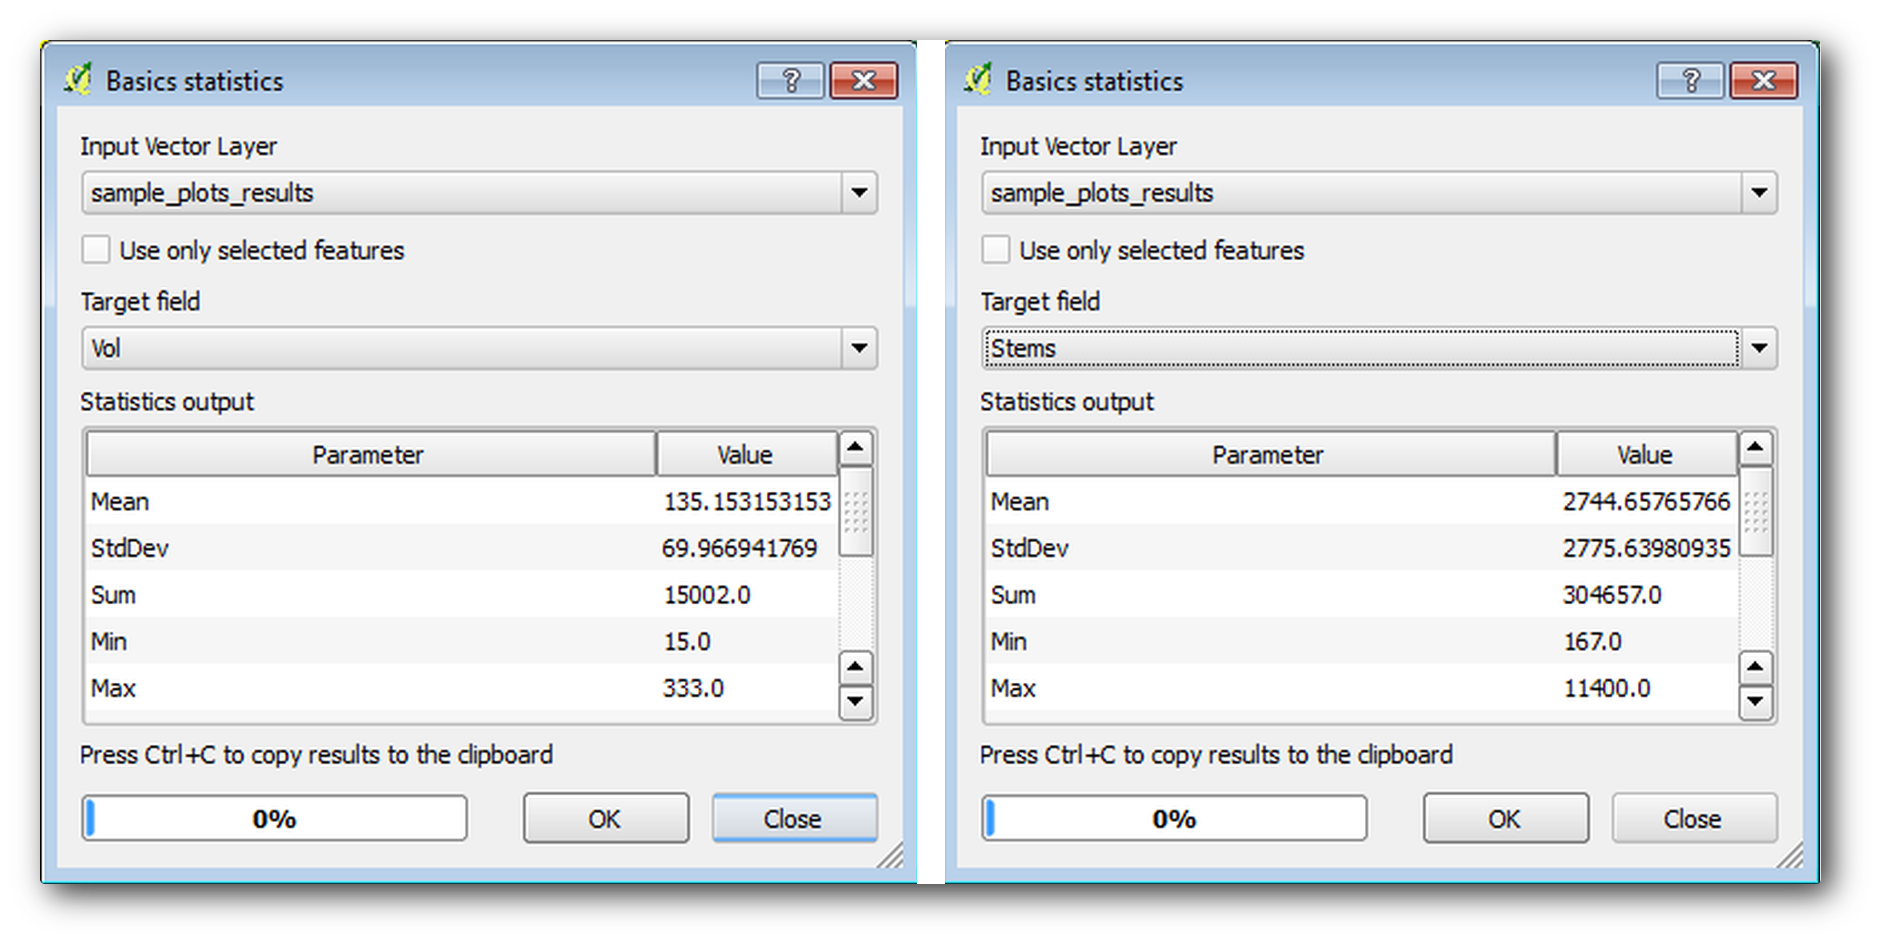
Task: Open help via the question mark in the left dialog
Action: [x=790, y=80]
